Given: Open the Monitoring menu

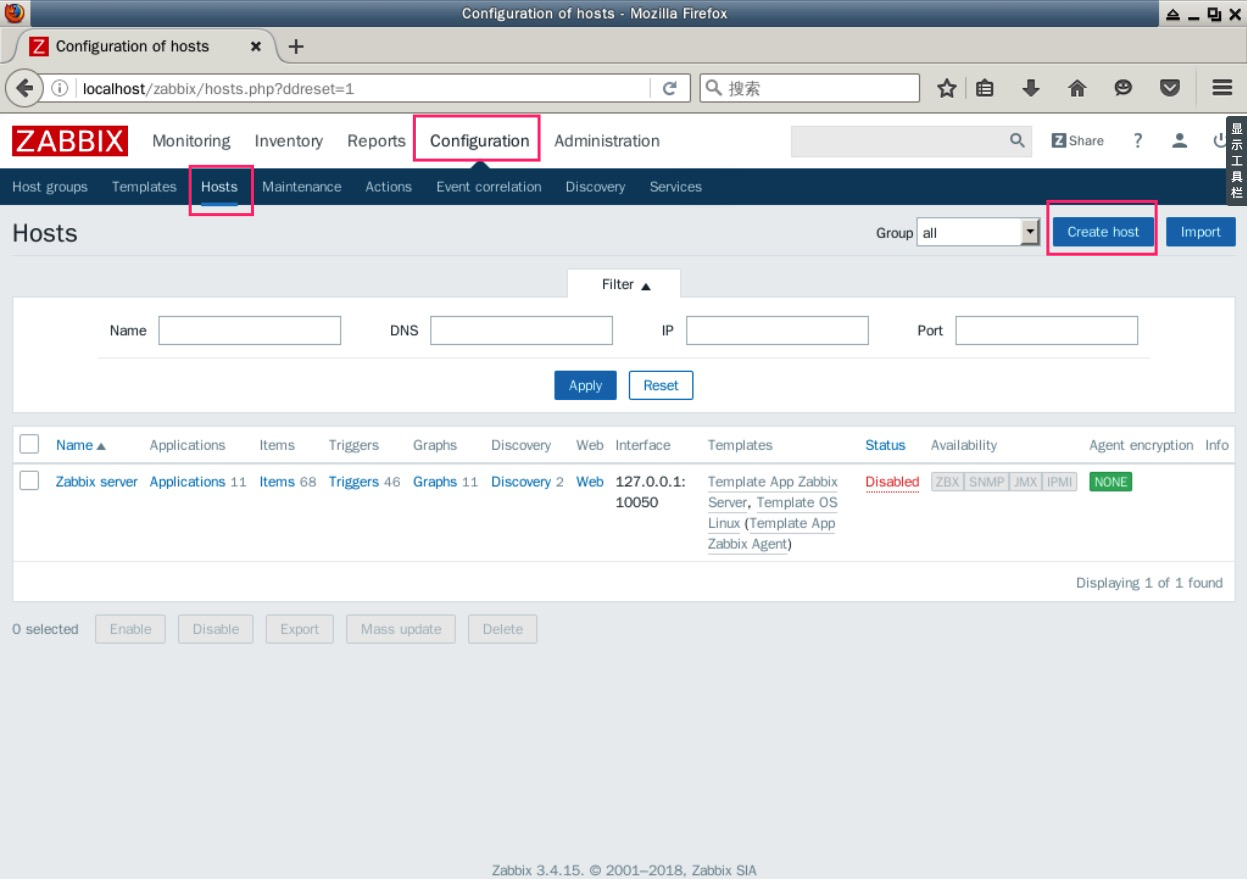Looking at the screenshot, I should coord(191,140).
